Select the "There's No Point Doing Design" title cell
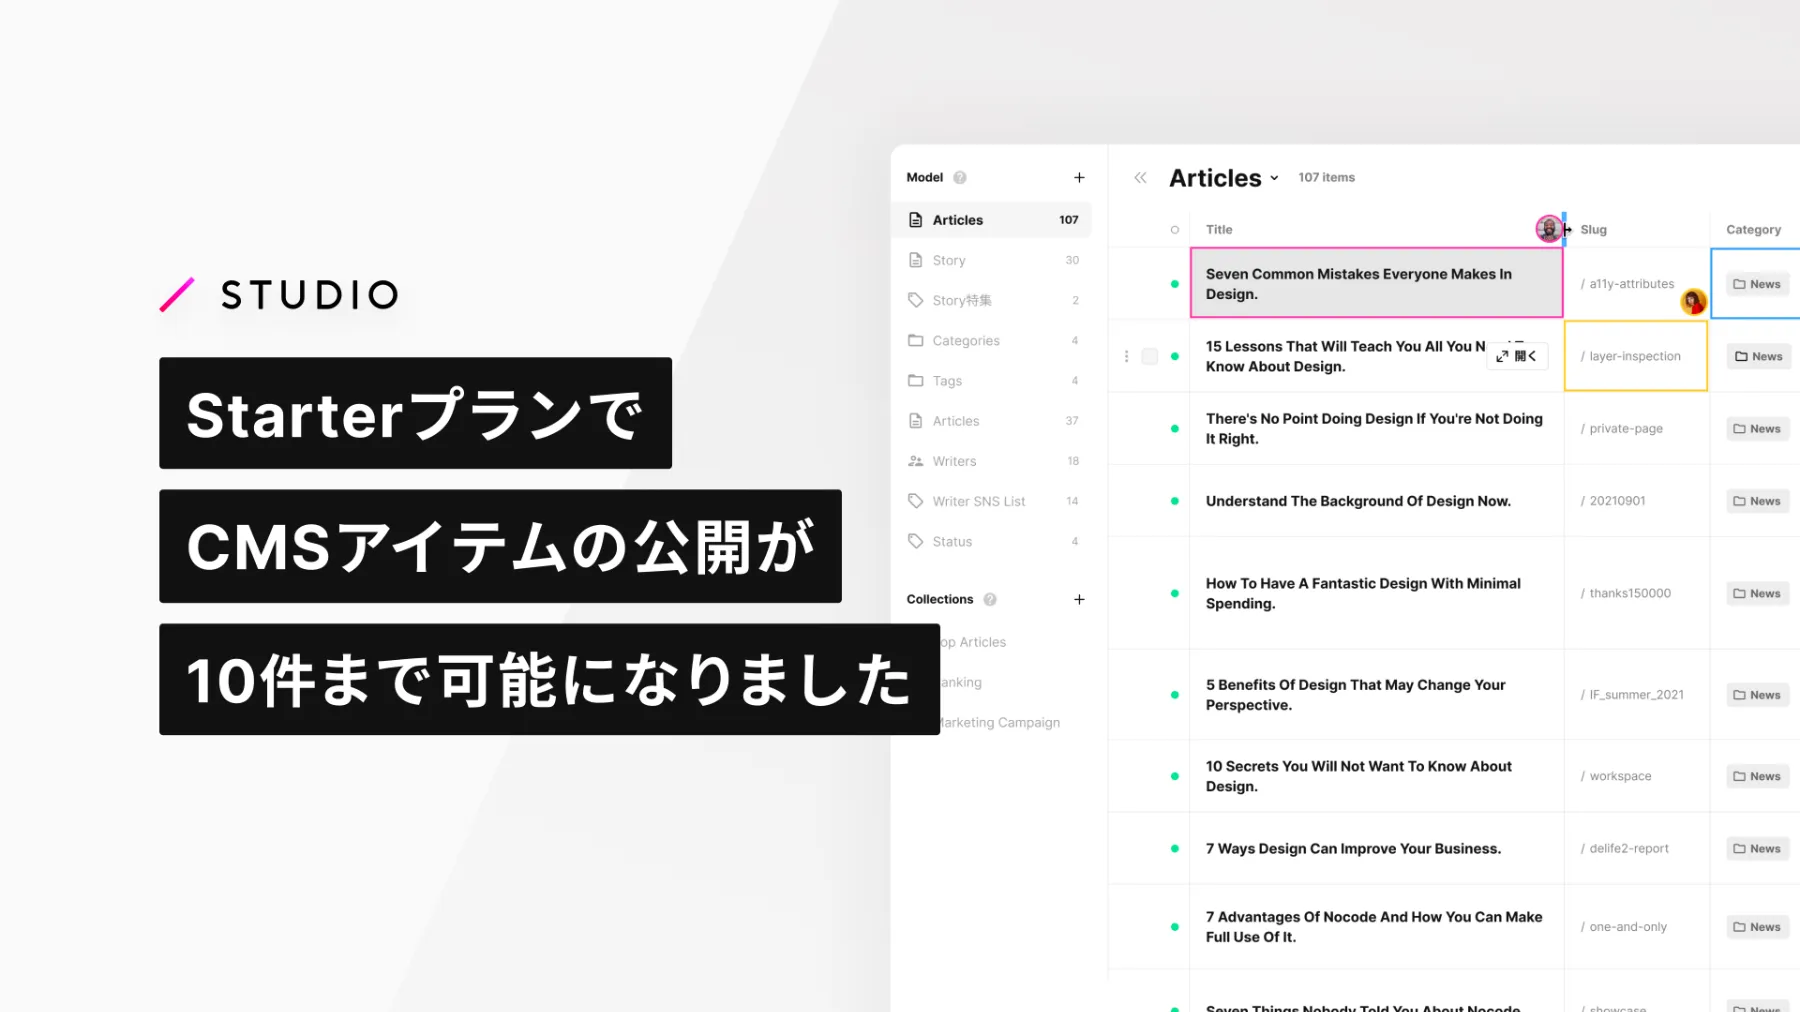Viewport: 1800px width, 1012px height. click(1376, 429)
